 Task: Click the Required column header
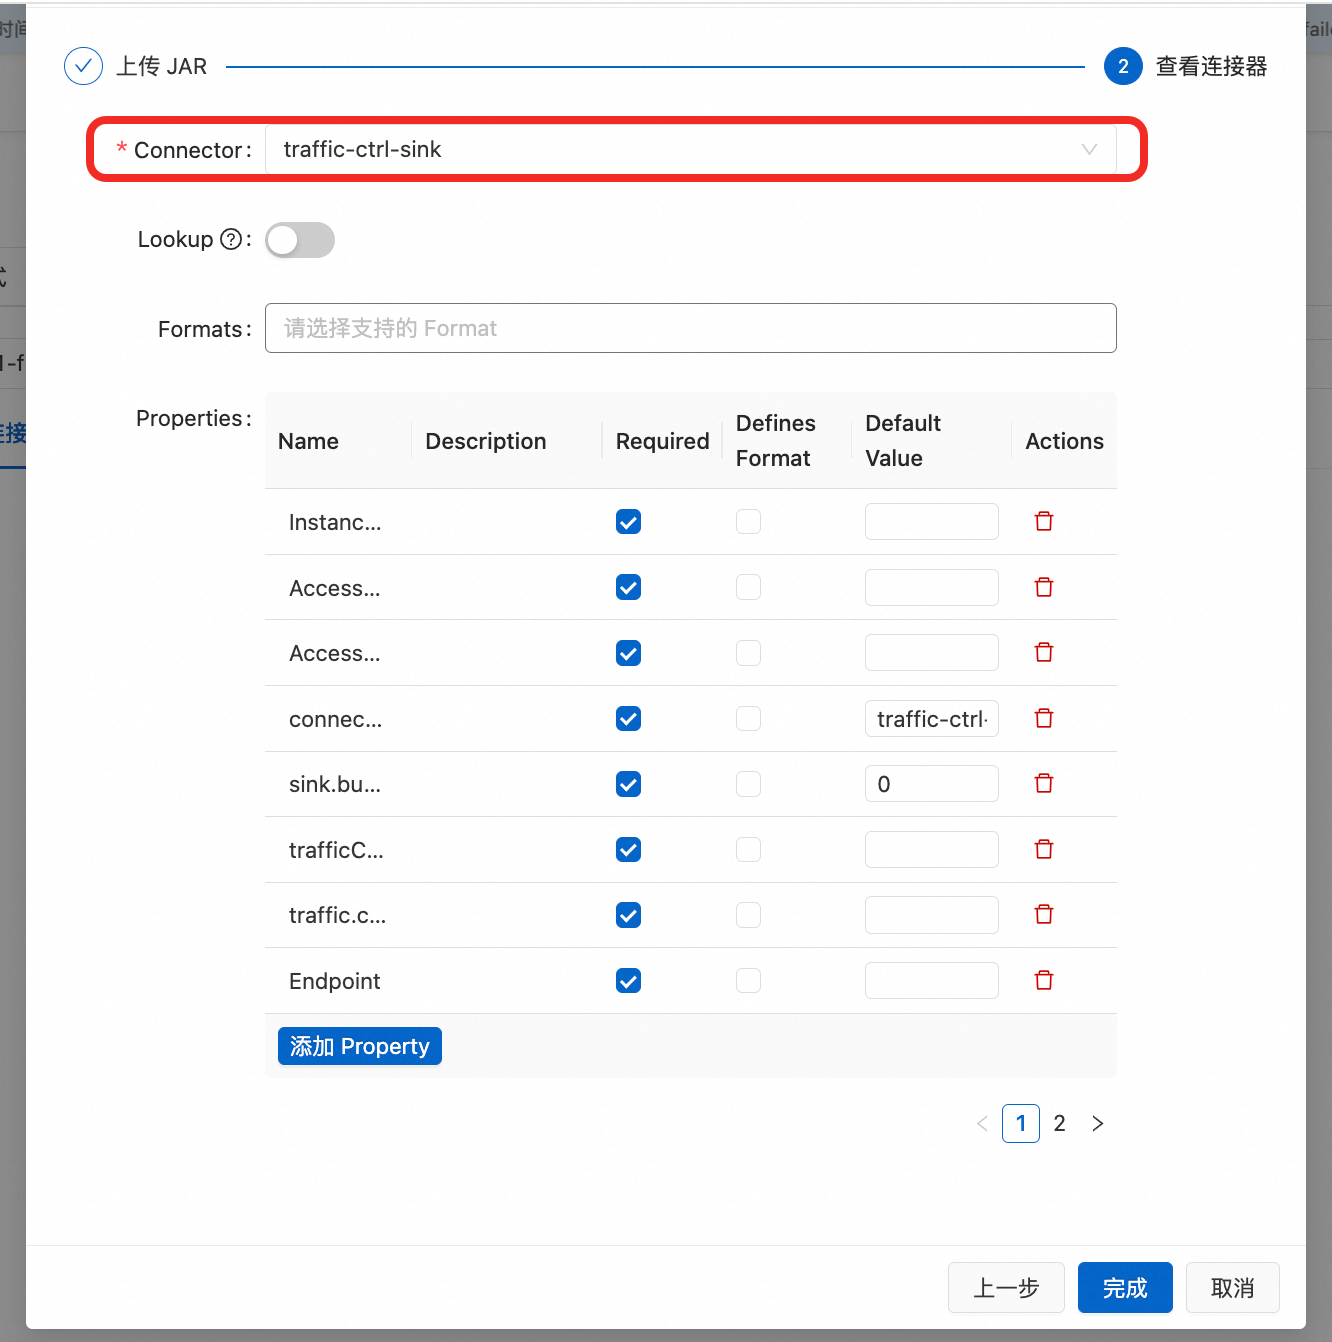pos(662,441)
